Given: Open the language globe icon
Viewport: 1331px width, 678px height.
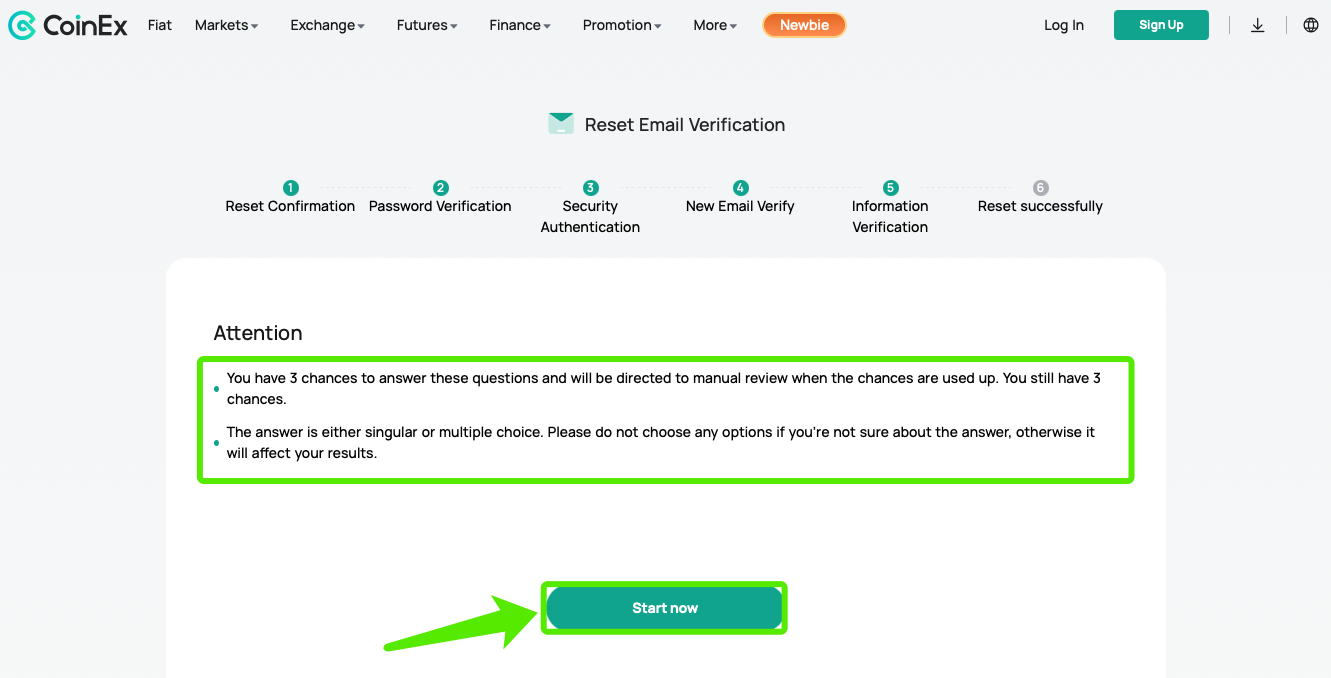Looking at the screenshot, I should (x=1311, y=25).
